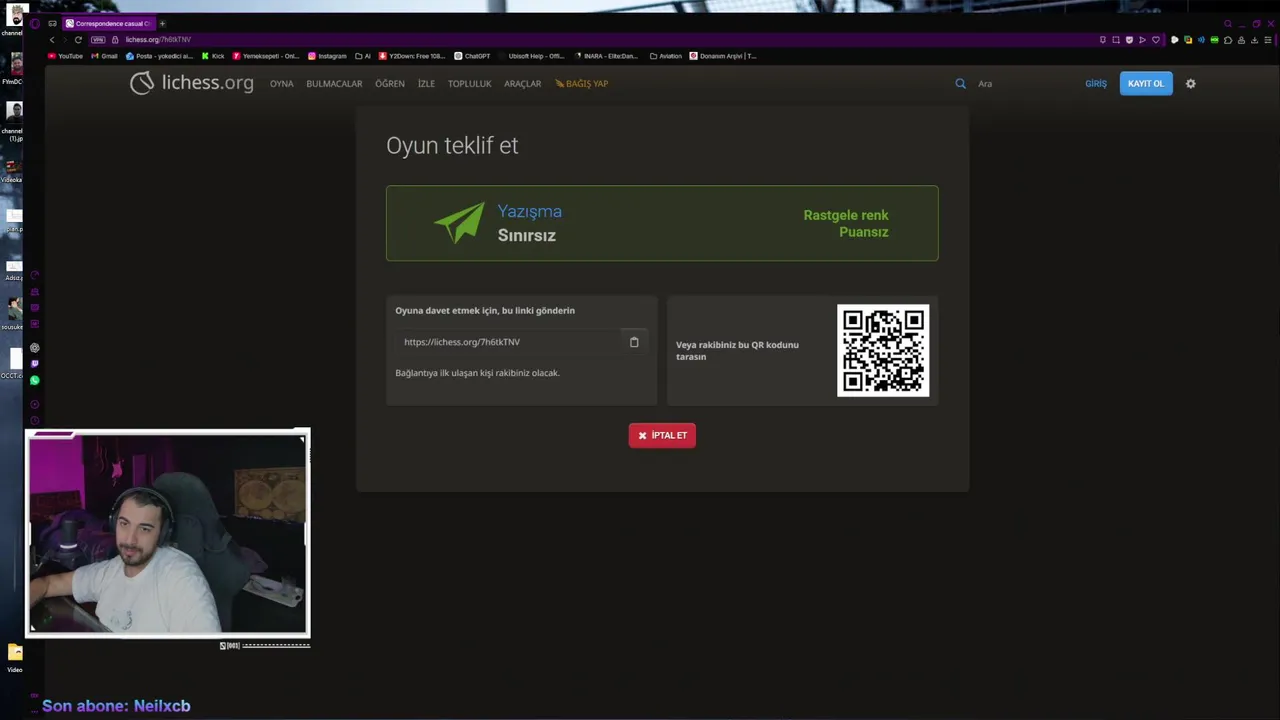The image size is (1280, 720).
Task: Click the workspaces icon beside the tab
Action: [x=52, y=23]
